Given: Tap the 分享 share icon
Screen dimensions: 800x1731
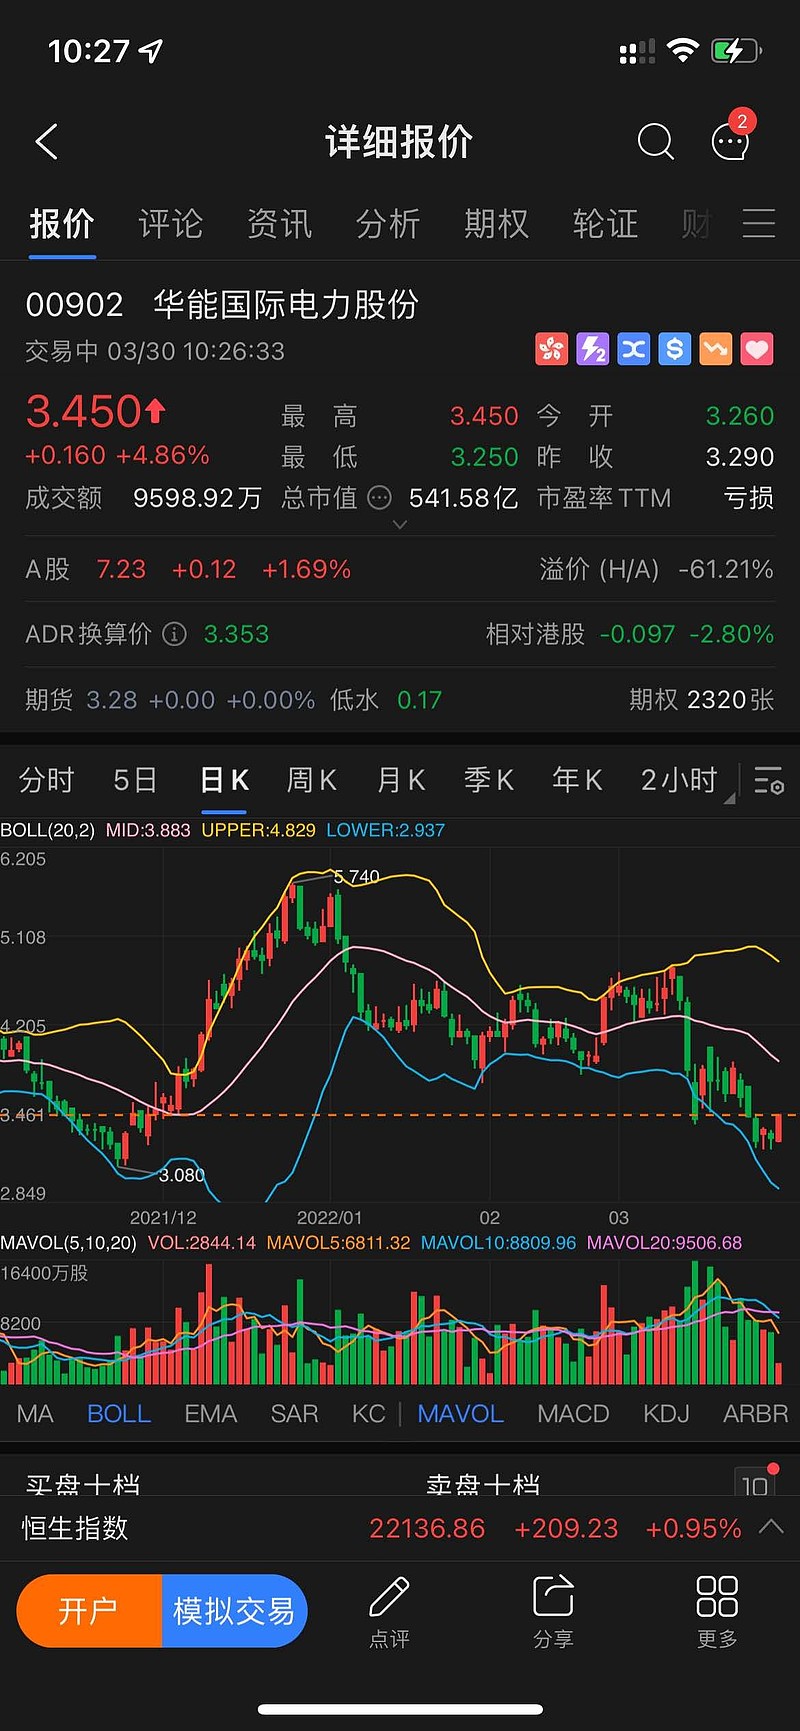Looking at the screenshot, I should coord(553,1610).
